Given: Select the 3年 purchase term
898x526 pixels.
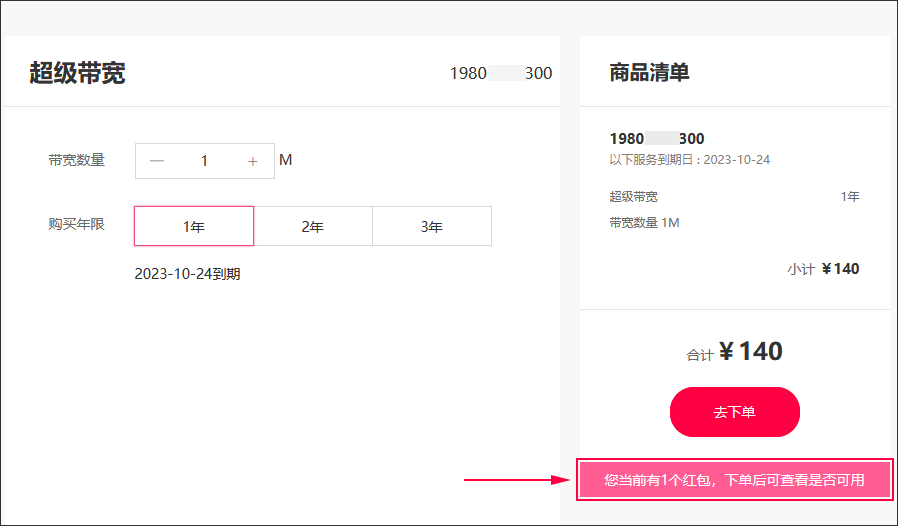Looking at the screenshot, I should click(x=432, y=226).
